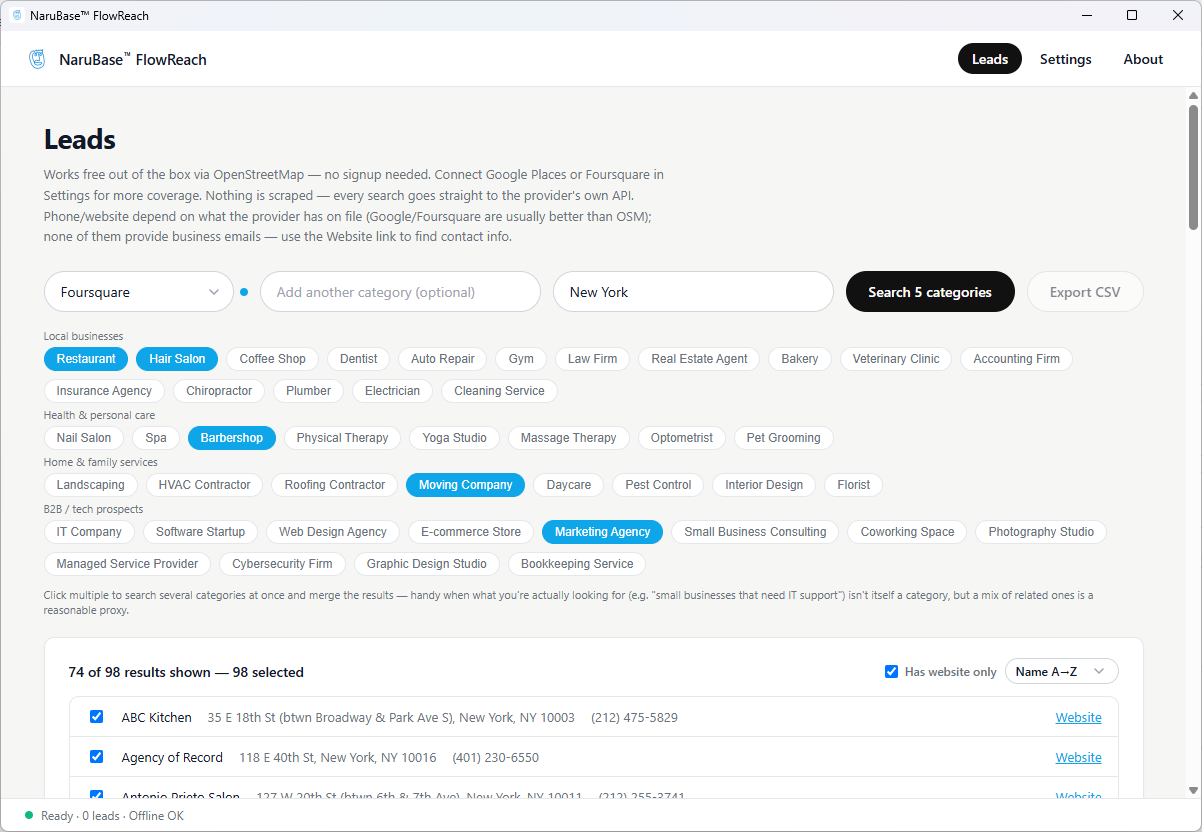The width and height of the screenshot is (1202, 832).
Task: Click Search 5 categories button
Action: point(930,292)
